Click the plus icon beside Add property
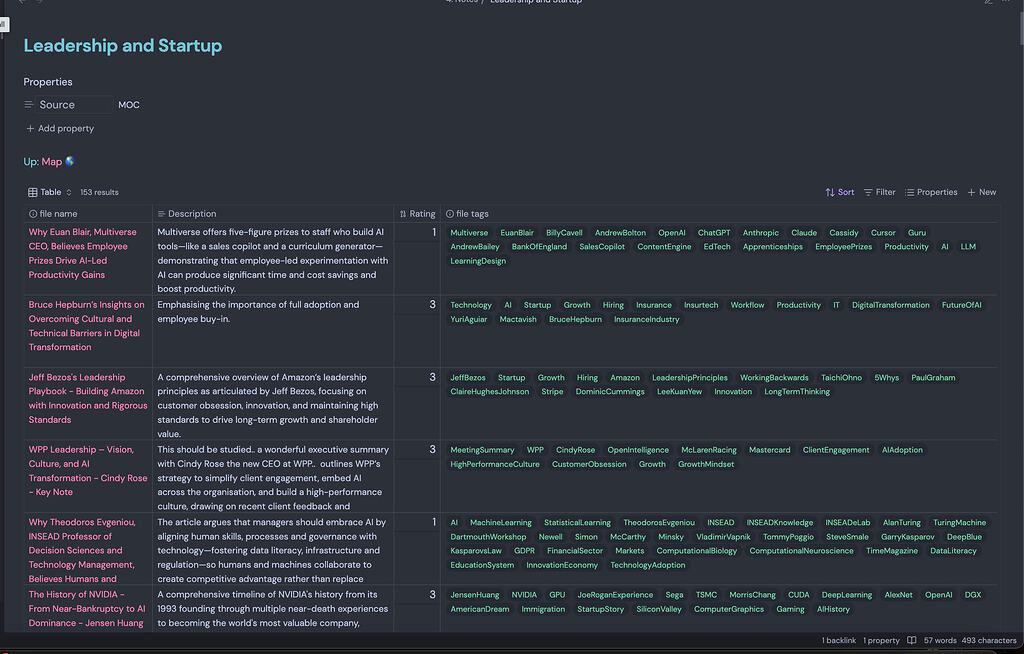Viewport: 1024px width, 654px height. (x=30, y=129)
